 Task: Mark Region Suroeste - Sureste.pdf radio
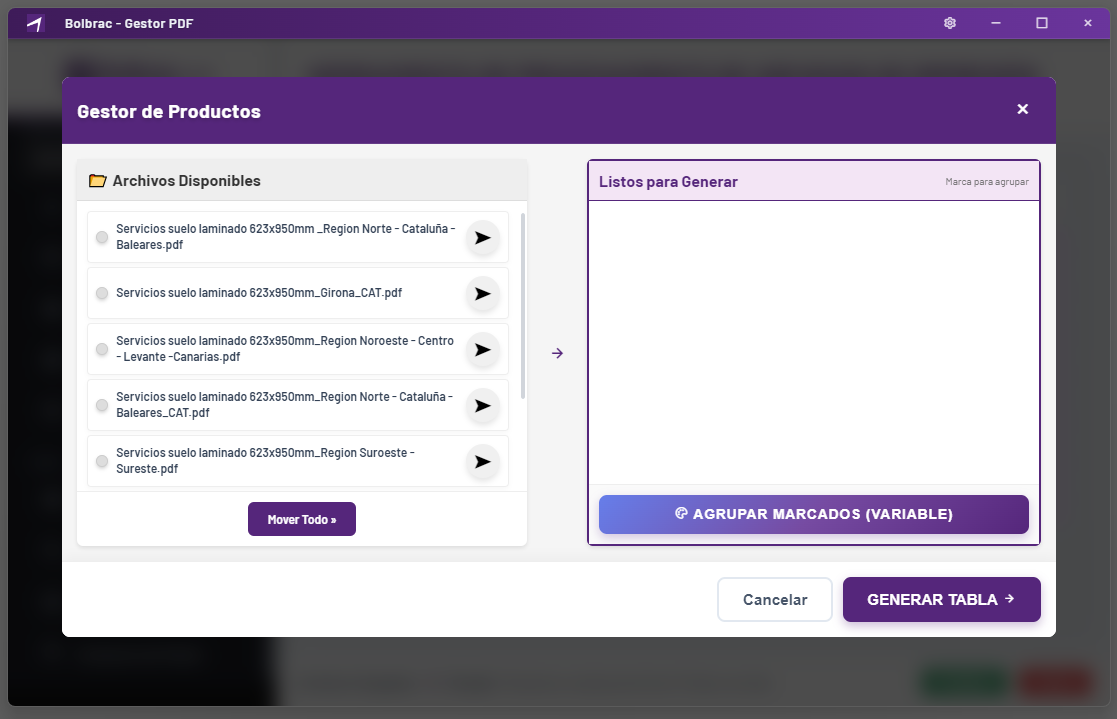(x=102, y=461)
